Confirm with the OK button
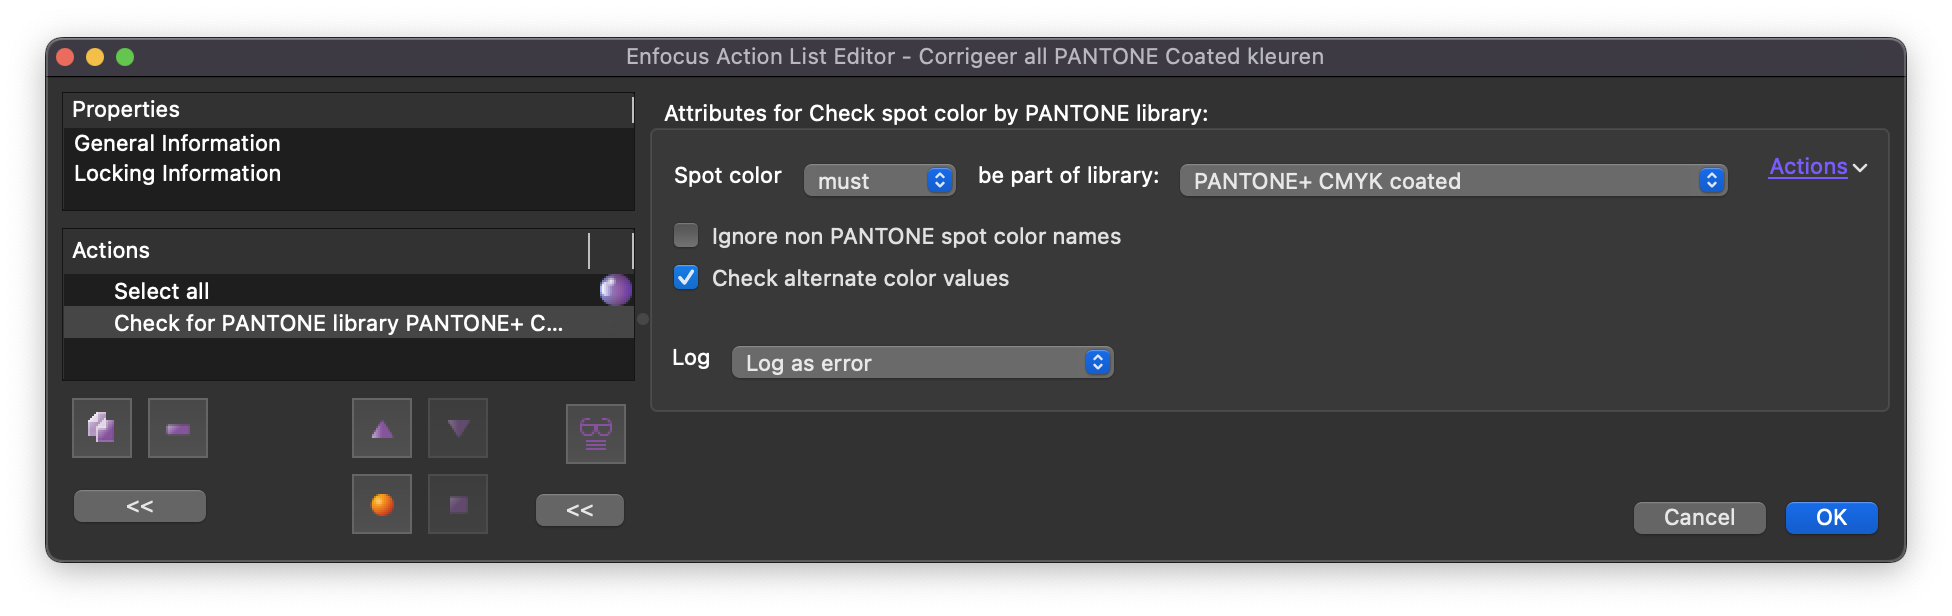The height and width of the screenshot is (616, 1952). coord(1831,517)
